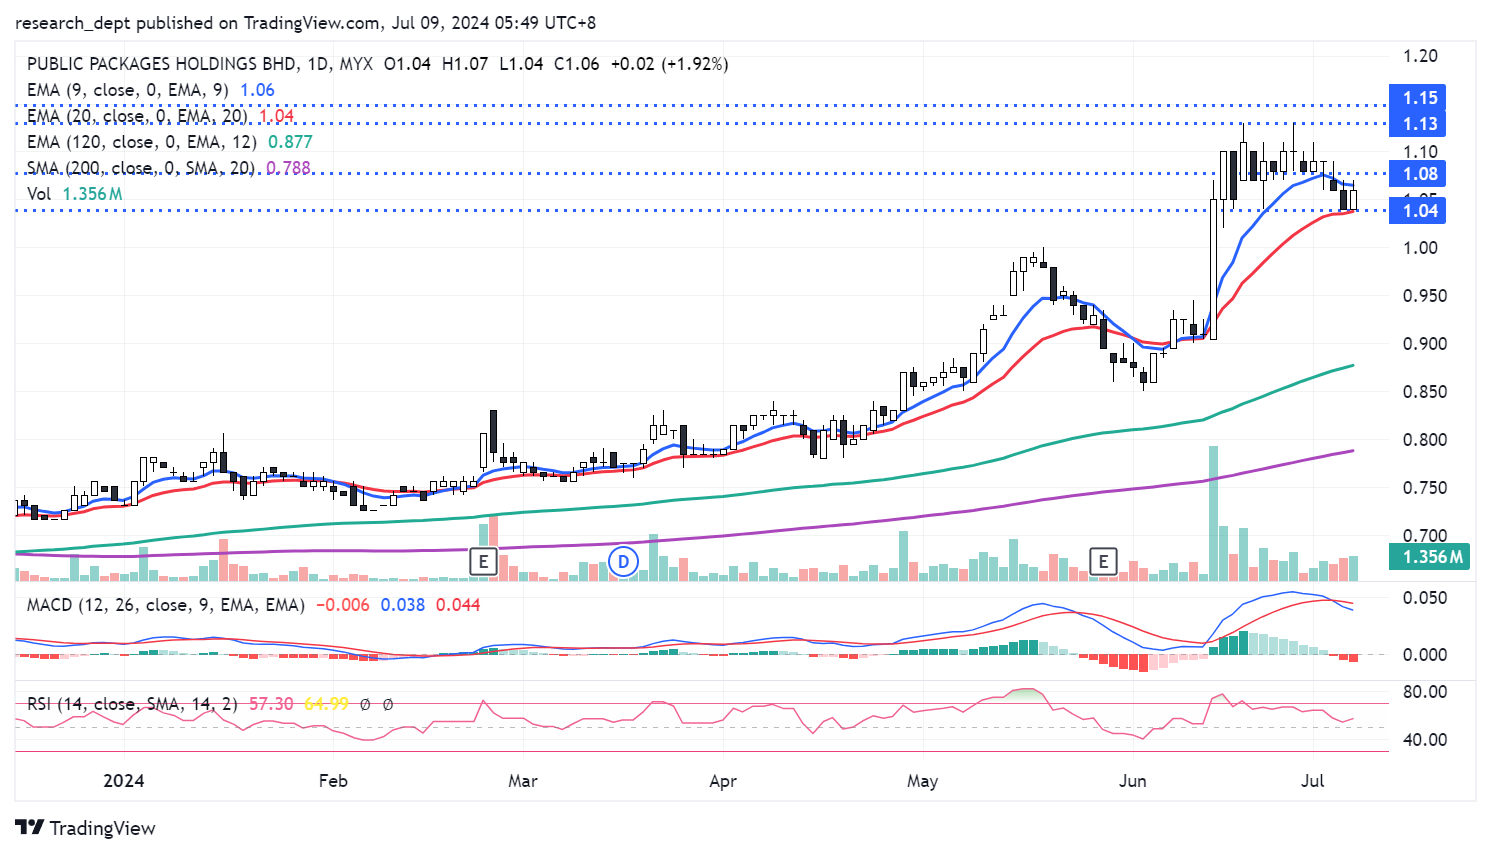Click the TradingView logo at bottom left

click(86, 828)
